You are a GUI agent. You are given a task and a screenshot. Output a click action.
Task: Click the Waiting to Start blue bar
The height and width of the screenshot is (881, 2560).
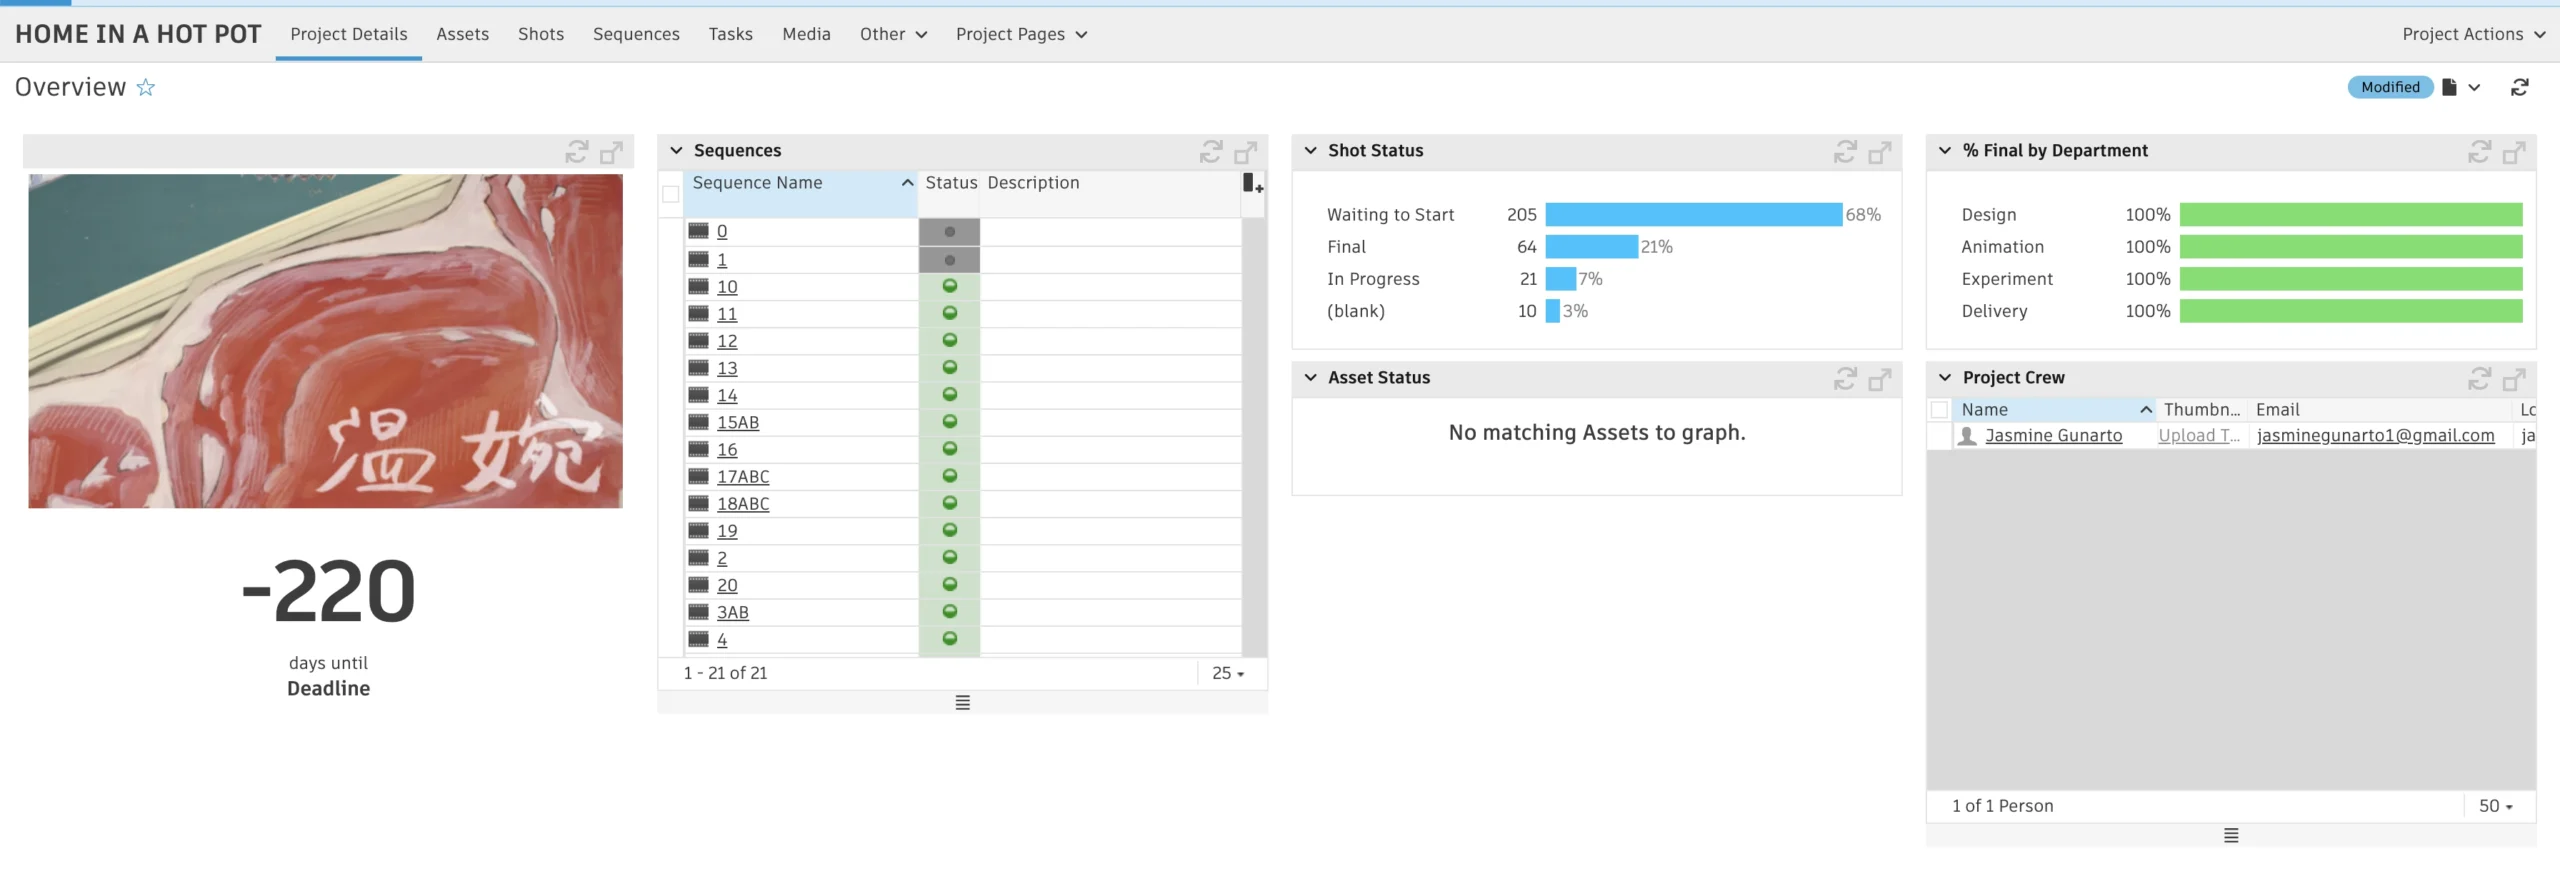[x=1693, y=215]
